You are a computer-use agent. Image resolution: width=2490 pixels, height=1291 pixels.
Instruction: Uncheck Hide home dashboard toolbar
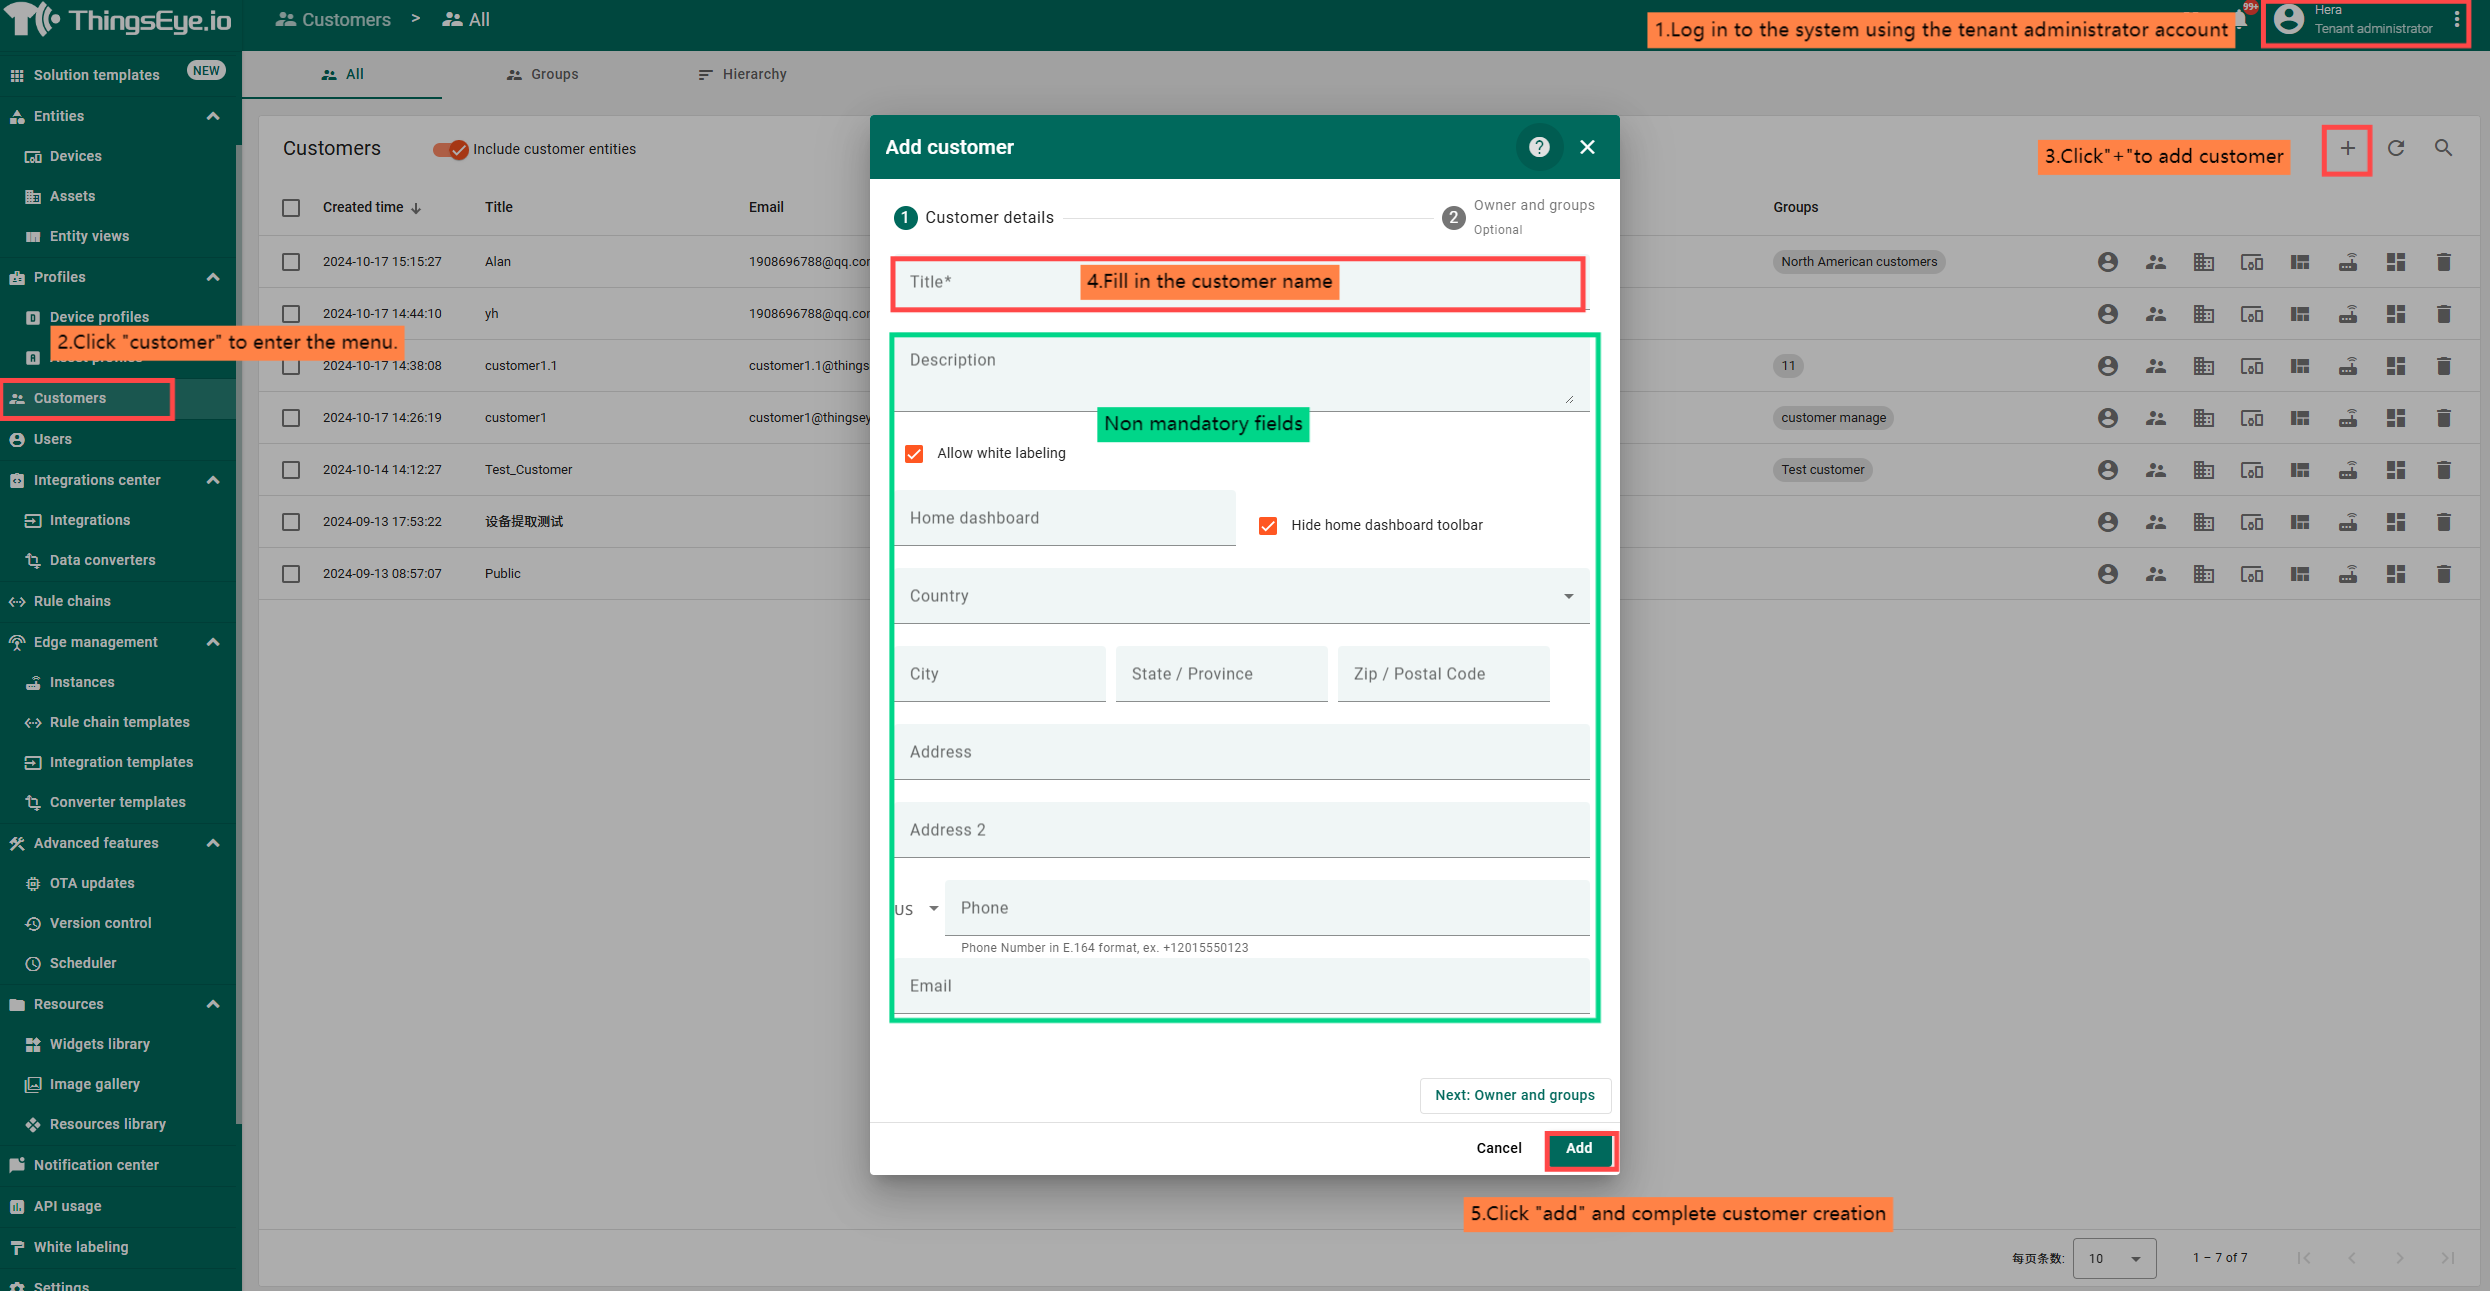tap(1268, 526)
